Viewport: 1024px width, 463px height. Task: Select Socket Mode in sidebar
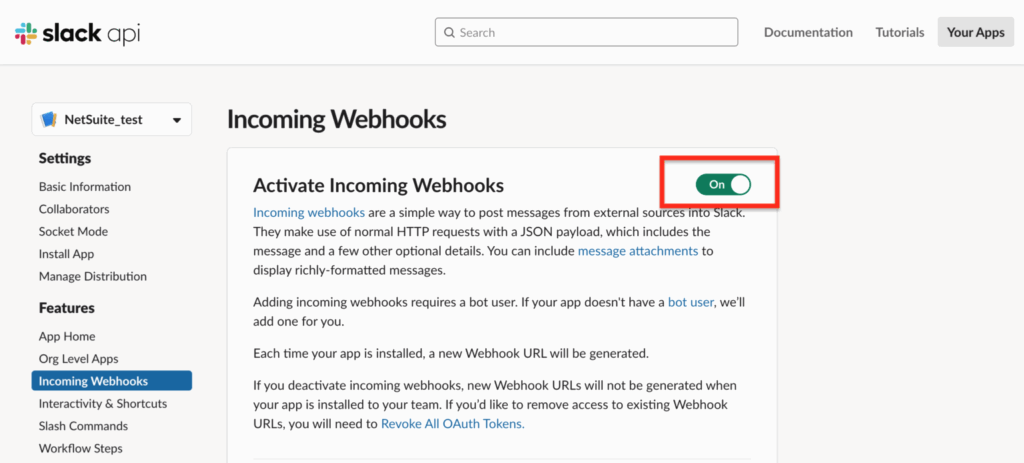click(73, 231)
